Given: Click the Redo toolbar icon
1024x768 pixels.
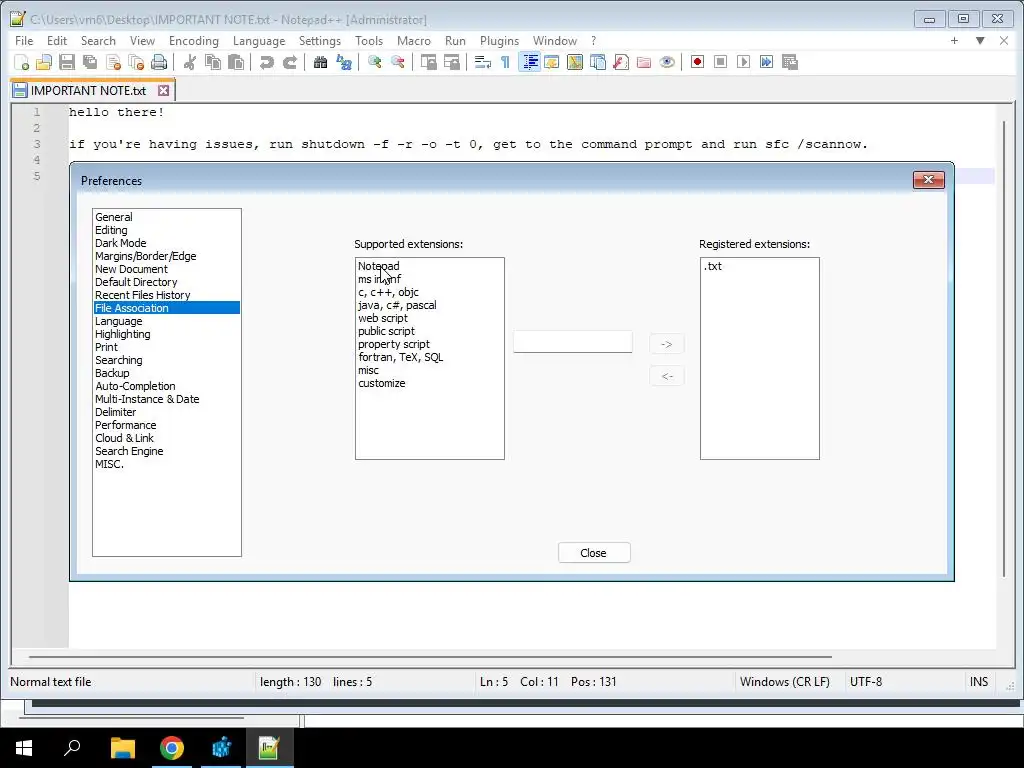Looking at the screenshot, I should pyautogui.click(x=289, y=62).
